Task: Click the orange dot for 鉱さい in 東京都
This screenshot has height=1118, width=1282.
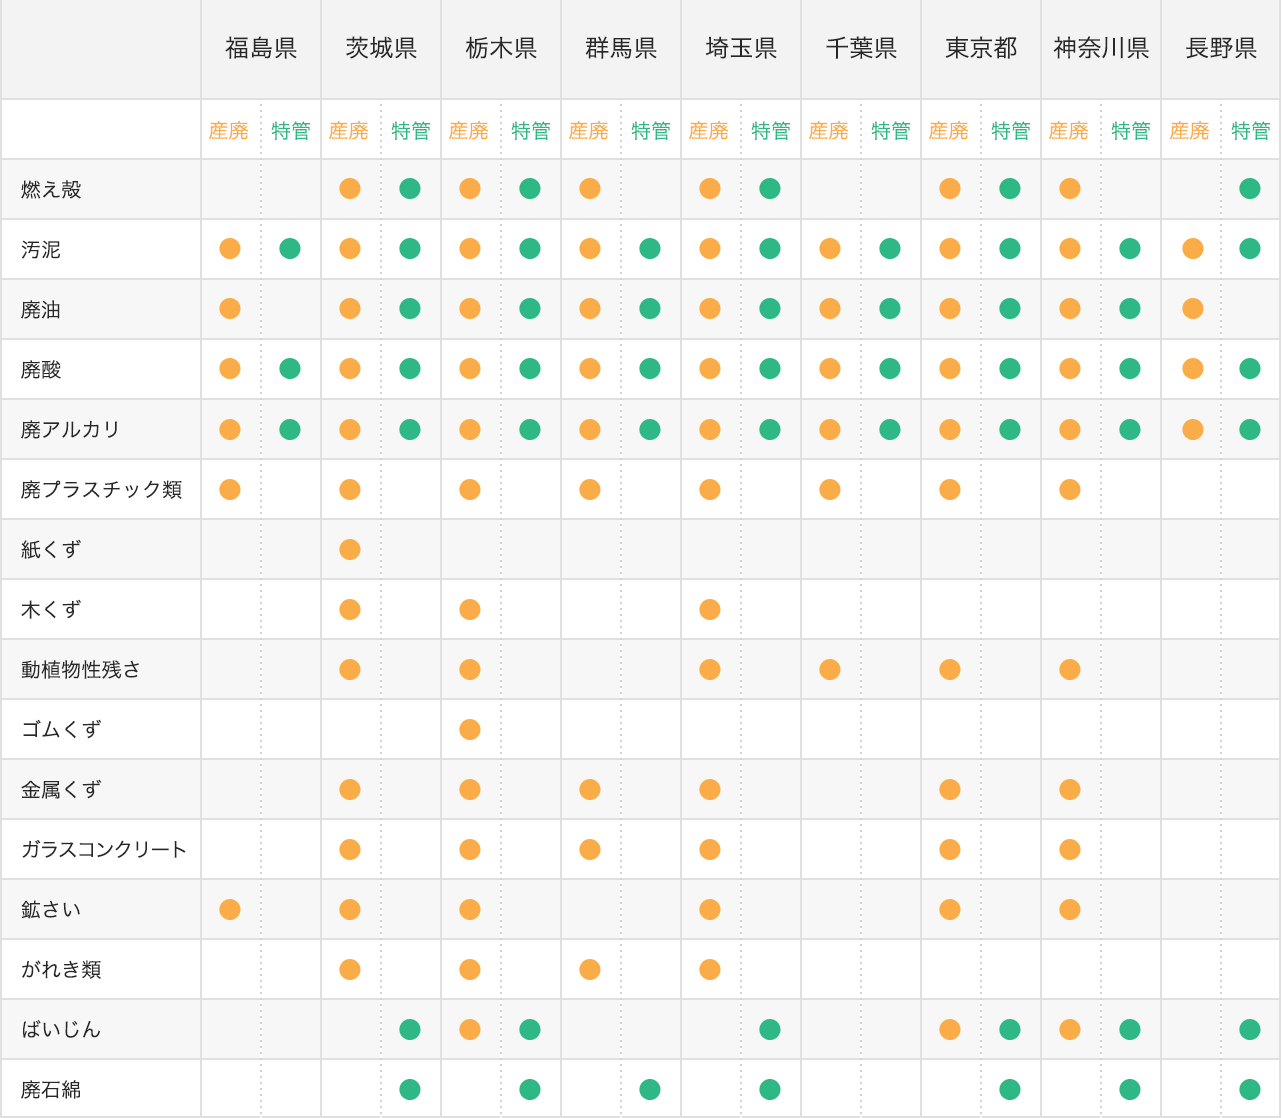Action: 950,909
